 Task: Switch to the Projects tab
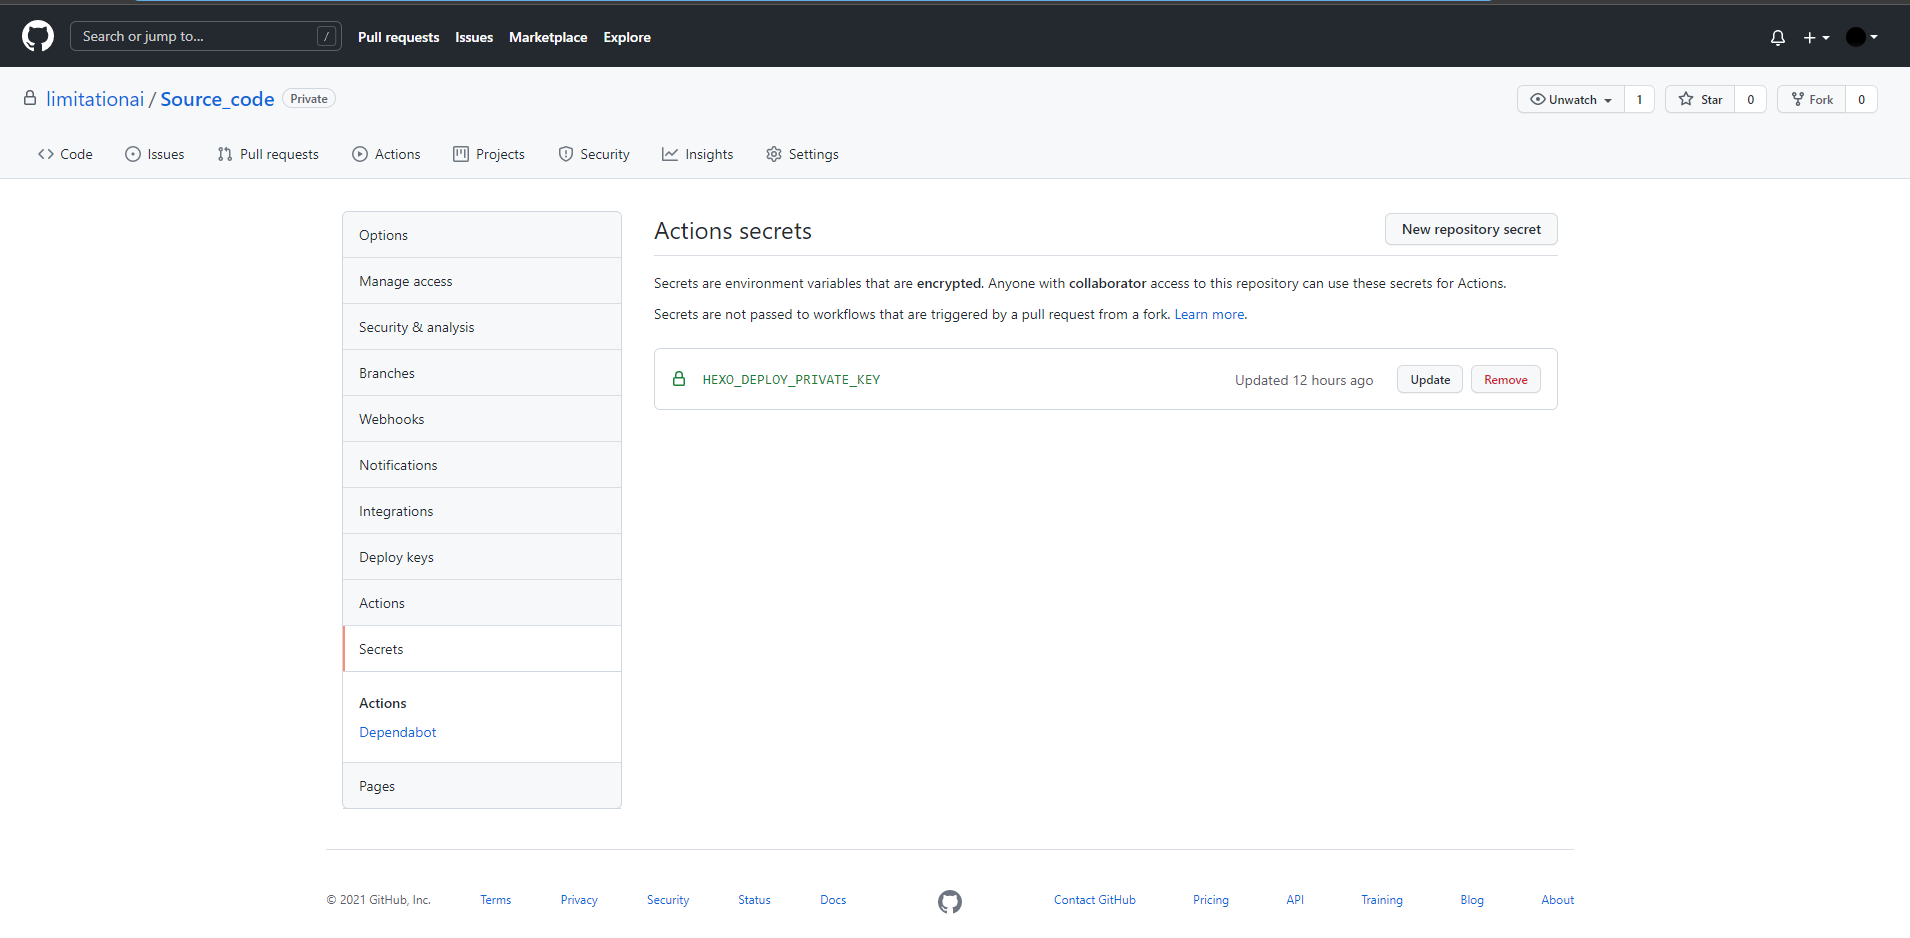(489, 154)
